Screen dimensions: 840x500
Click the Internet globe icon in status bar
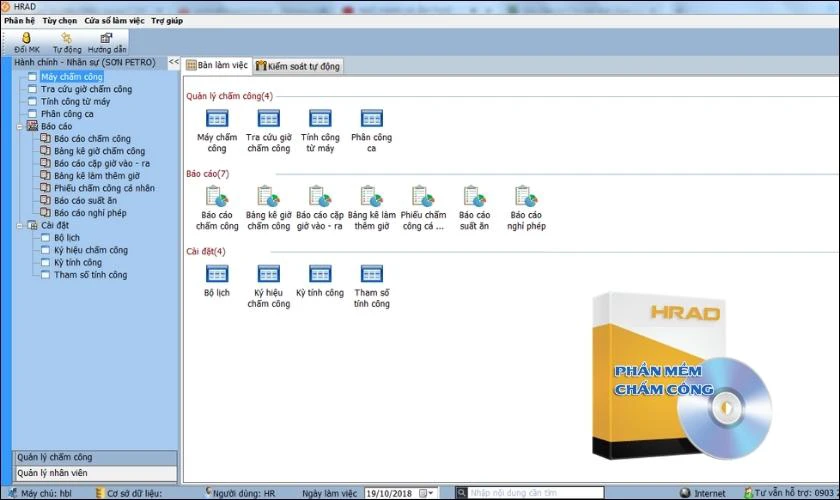pyautogui.click(x=685, y=492)
